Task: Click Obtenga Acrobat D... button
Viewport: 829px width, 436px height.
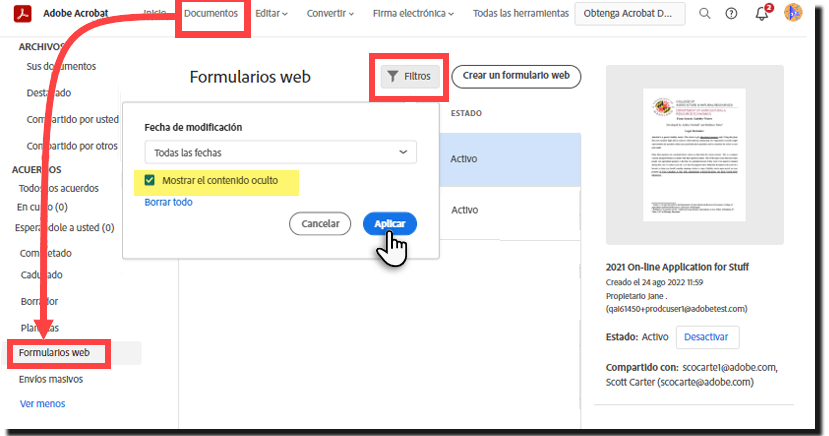Action: coord(630,14)
